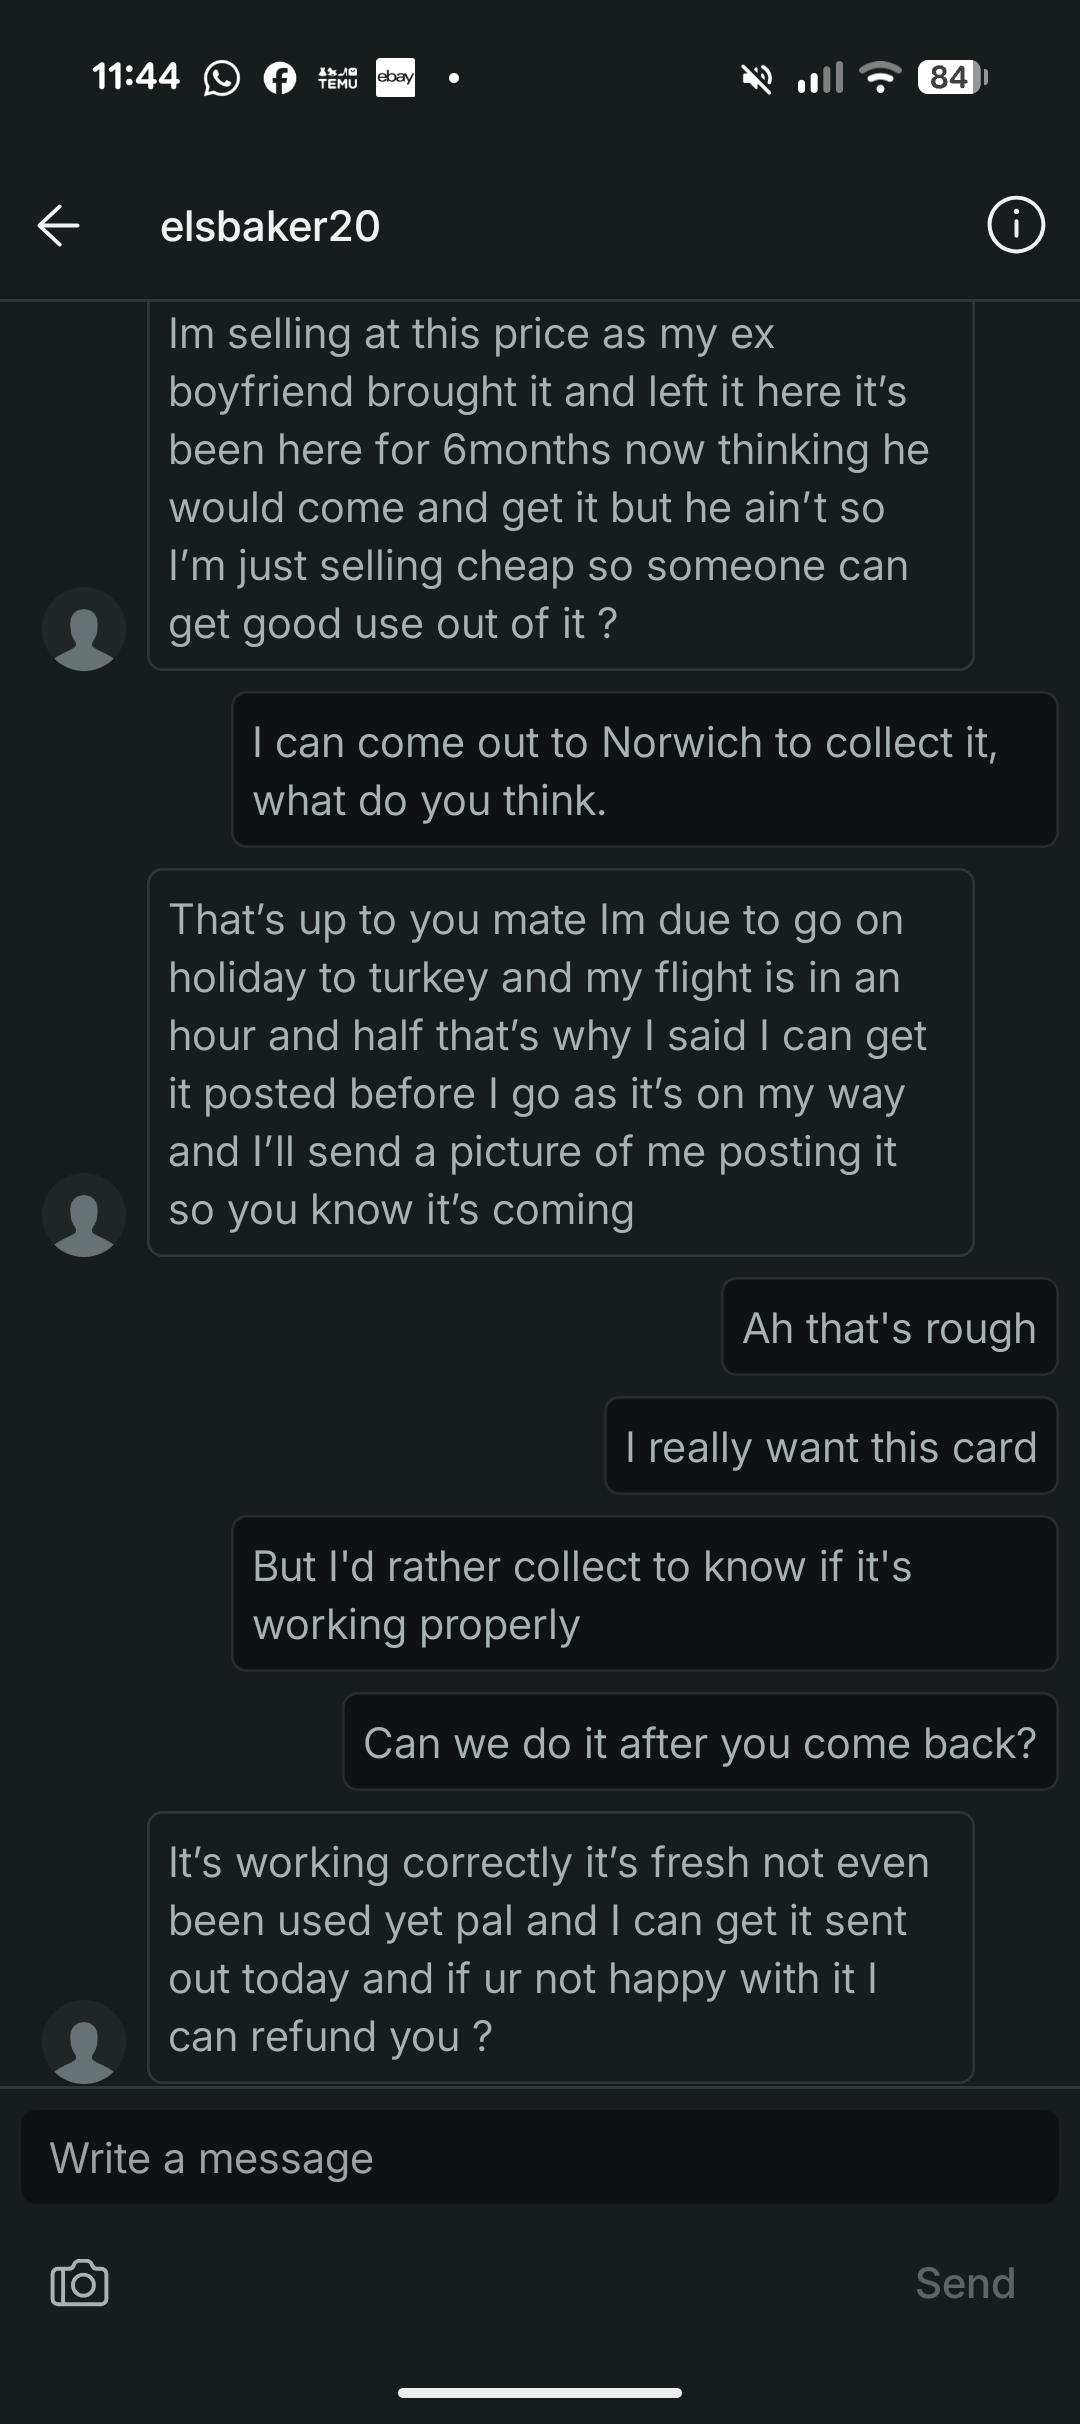Image resolution: width=1080 pixels, height=2424 pixels.
Task: Focus the Write a message field
Action: pos(540,2158)
